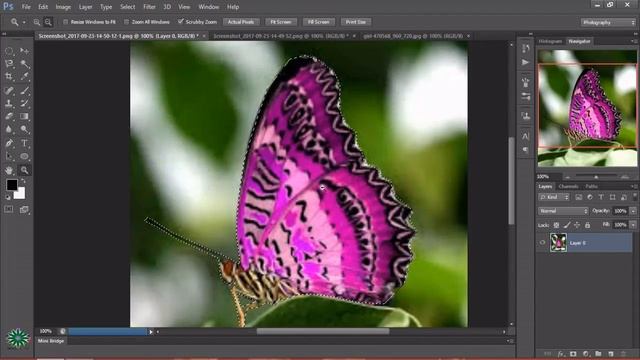Screen dimensions: 640x360
Task: Select the Healing Brush tool
Action: click(9, 91)
